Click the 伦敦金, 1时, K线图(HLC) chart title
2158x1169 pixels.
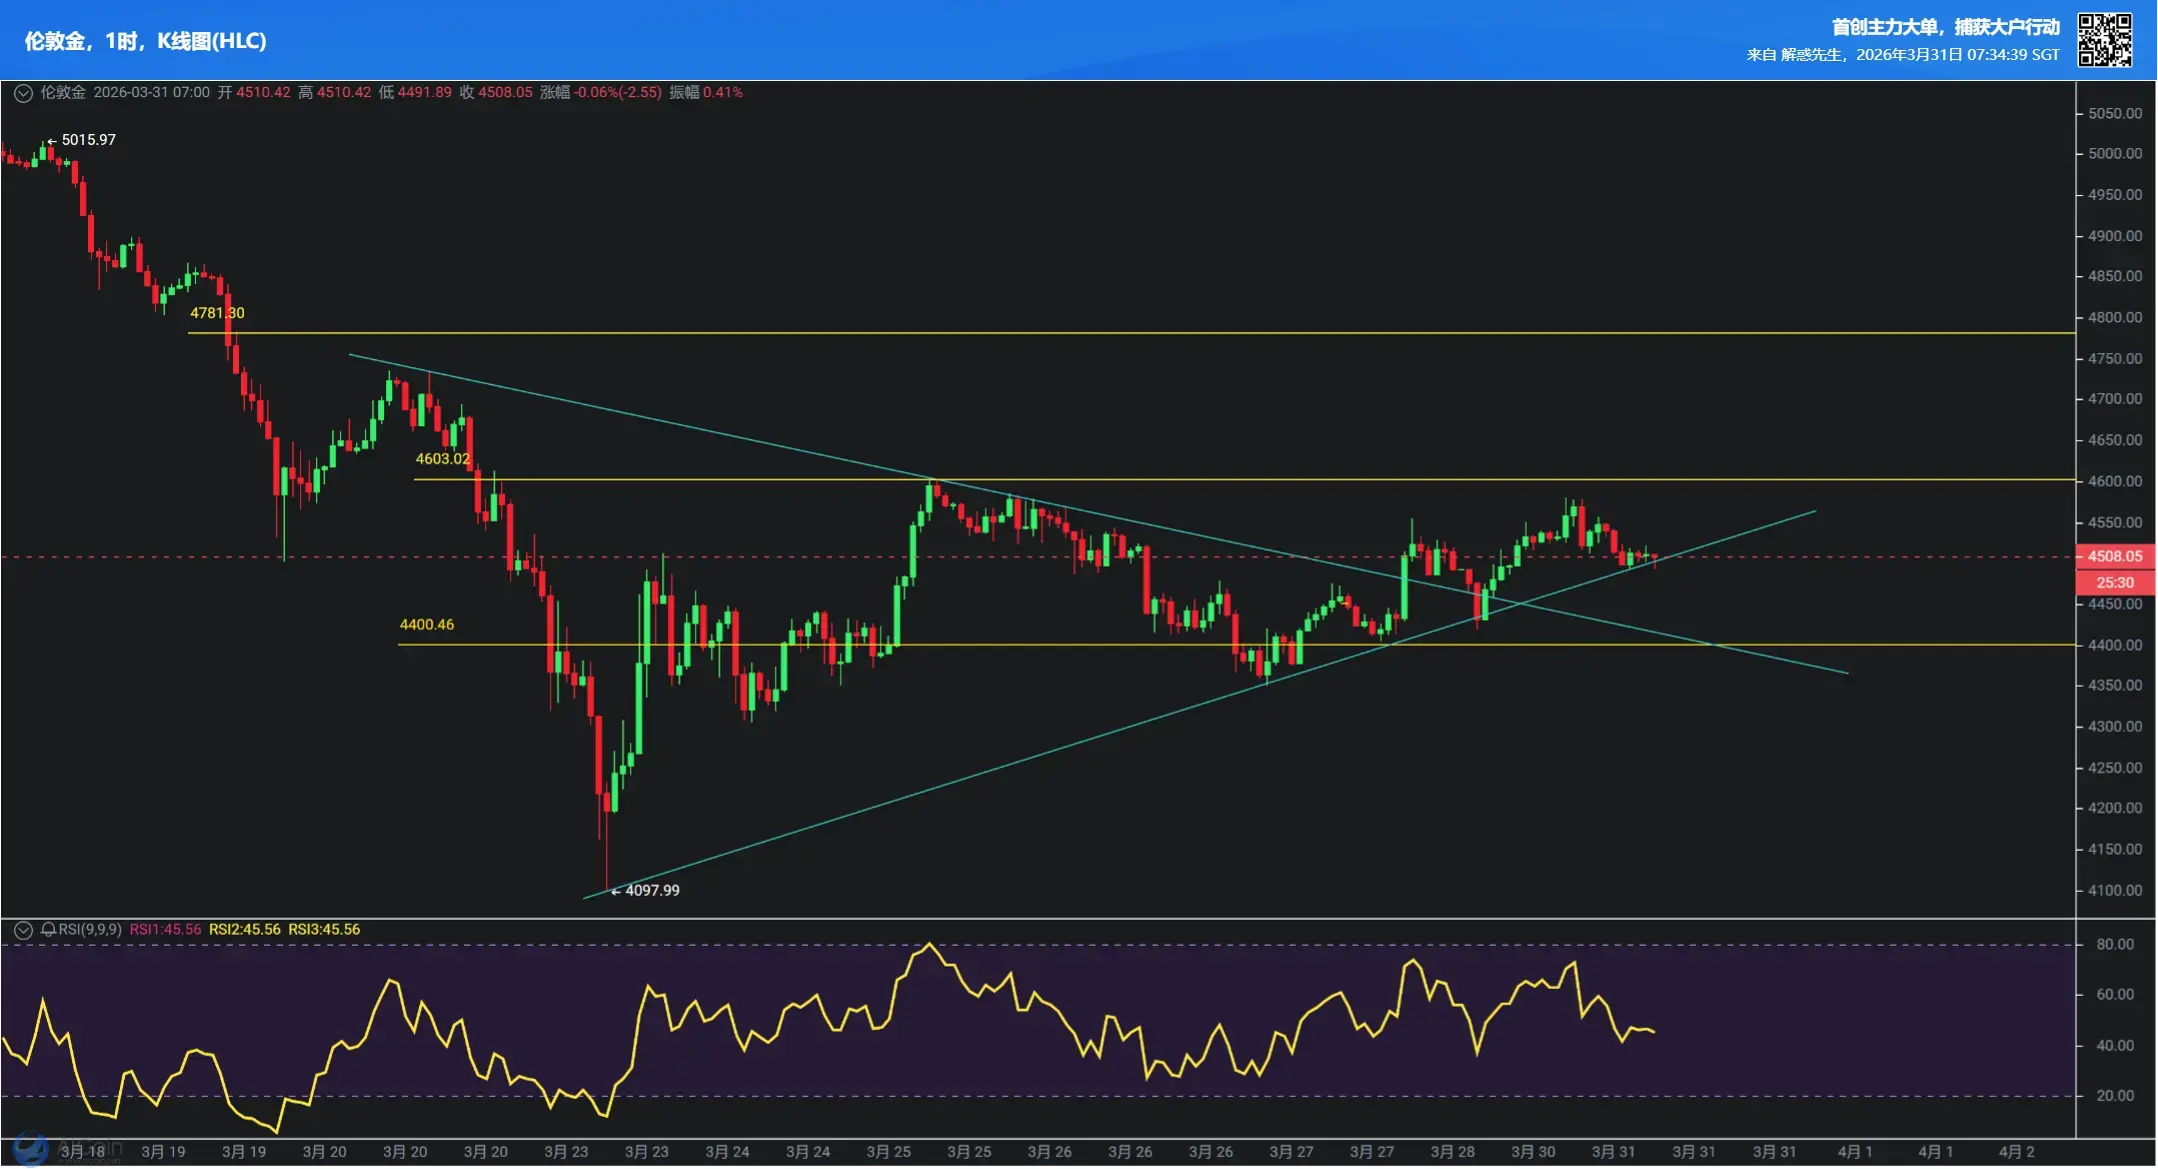pos(145,41)
